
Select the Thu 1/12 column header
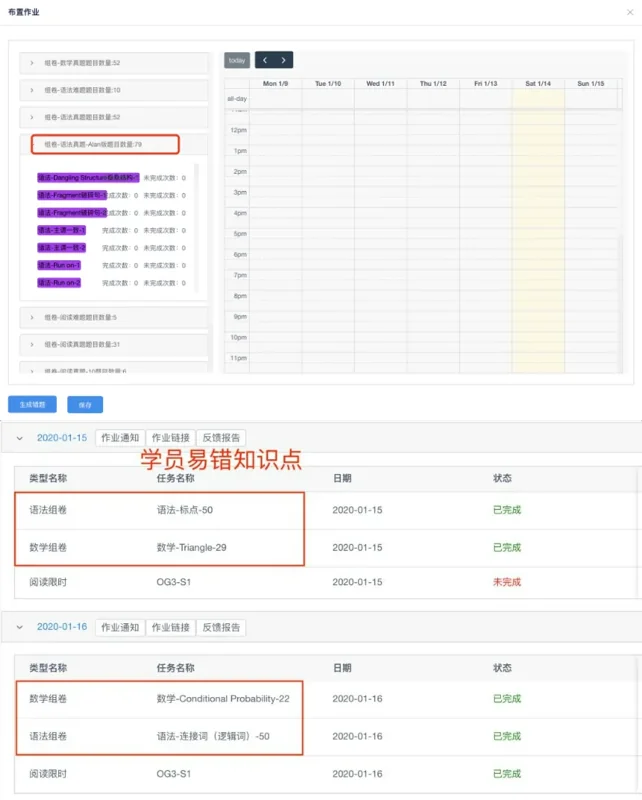433,84
